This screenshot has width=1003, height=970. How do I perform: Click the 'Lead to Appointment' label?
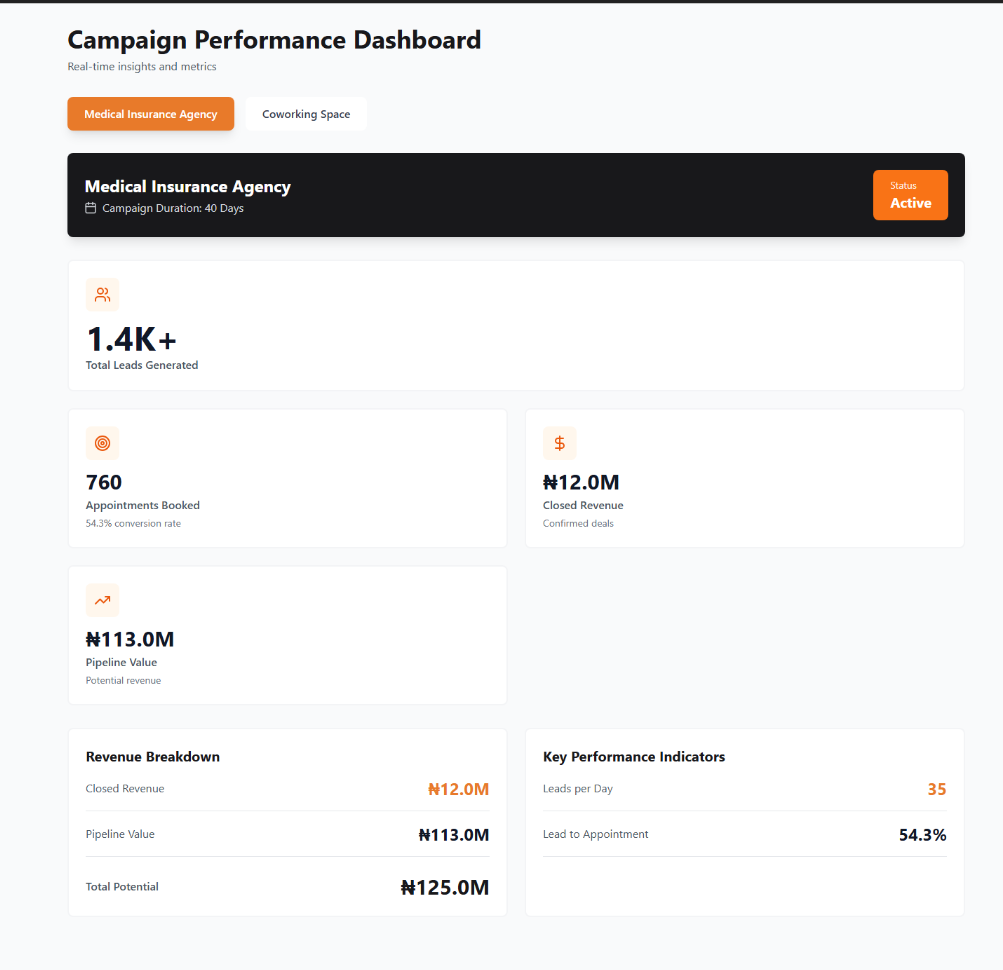[596, 834]
